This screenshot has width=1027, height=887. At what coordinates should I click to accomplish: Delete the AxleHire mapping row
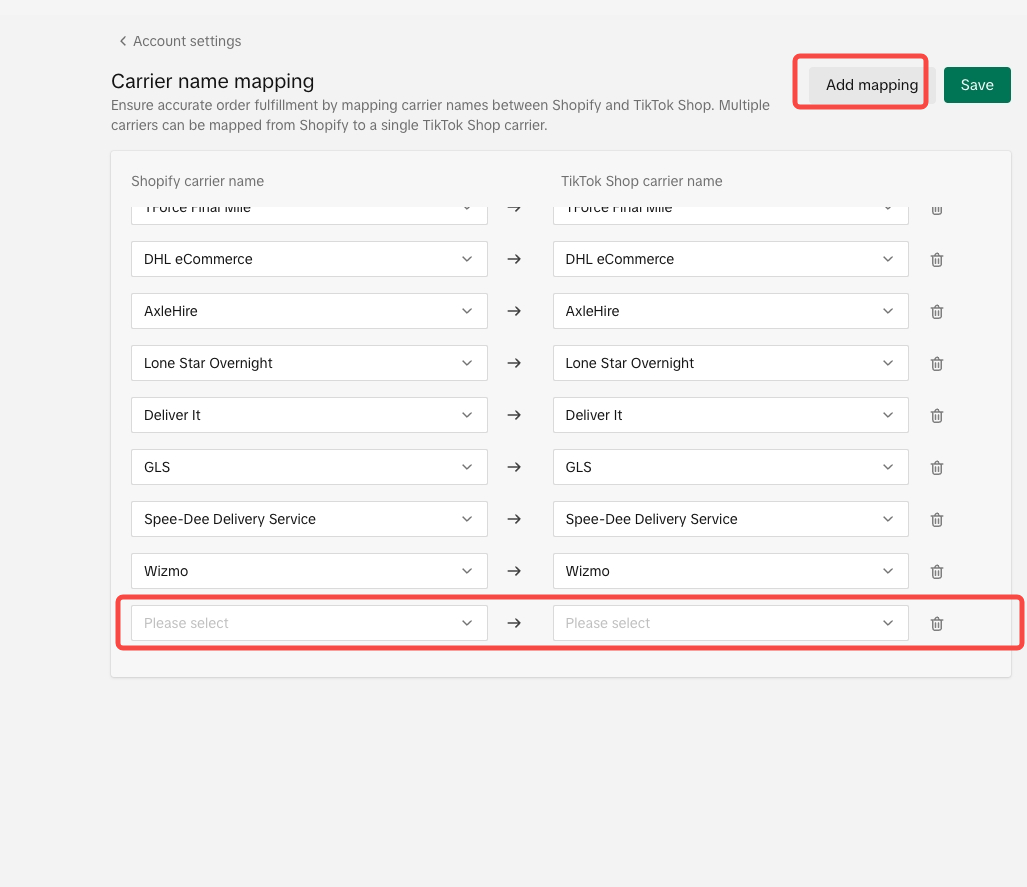(937, 311)
